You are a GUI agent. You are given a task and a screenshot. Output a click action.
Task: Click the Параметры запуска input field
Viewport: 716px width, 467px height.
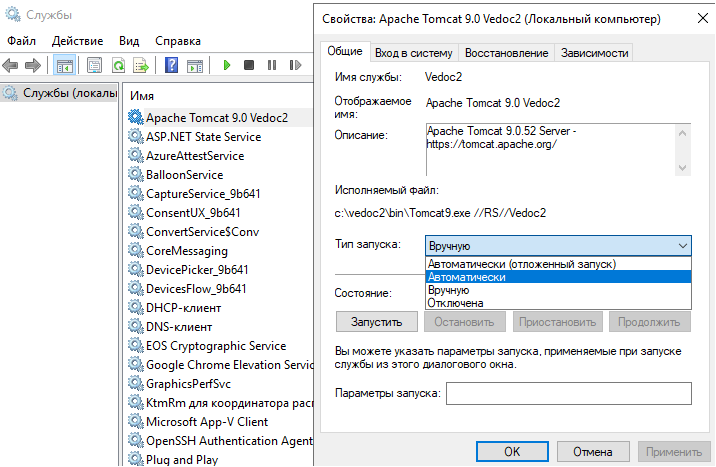(x=569, y=393)
